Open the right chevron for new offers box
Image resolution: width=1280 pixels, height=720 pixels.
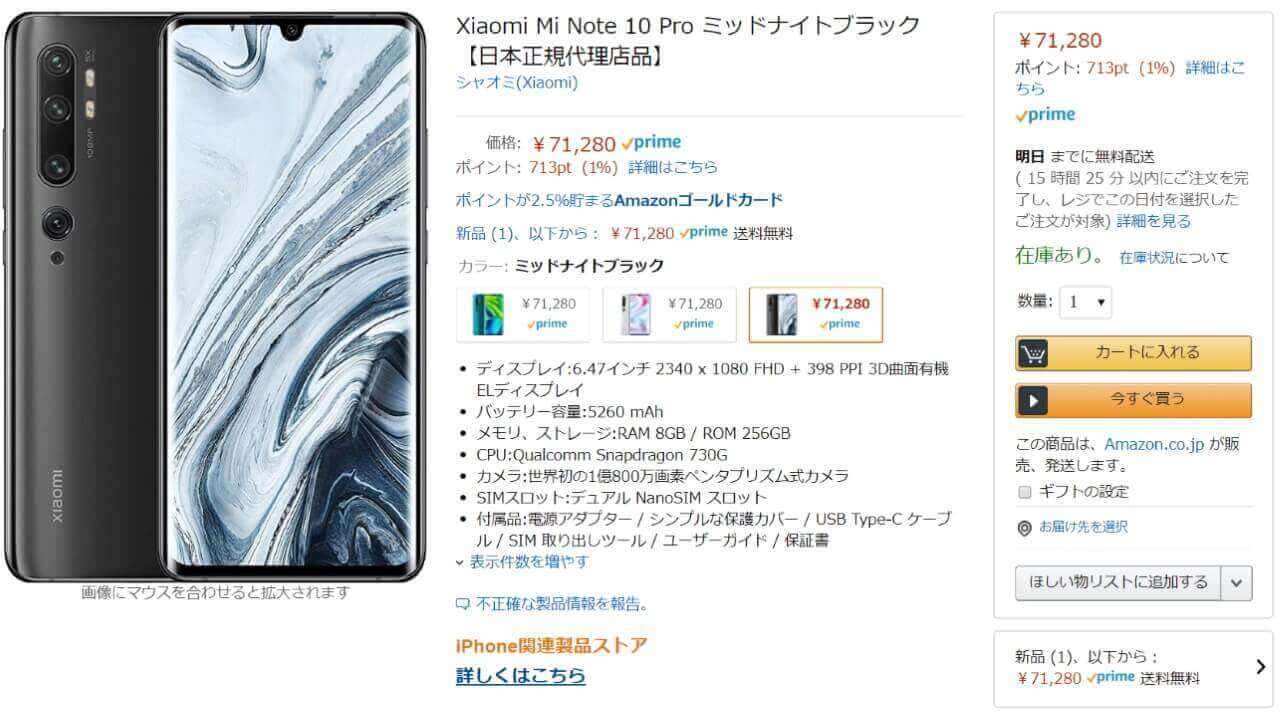[1260, 667]
